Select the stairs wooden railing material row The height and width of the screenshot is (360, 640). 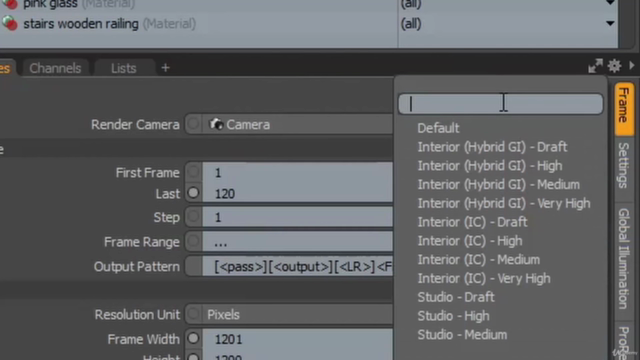(x=199, y=24)
